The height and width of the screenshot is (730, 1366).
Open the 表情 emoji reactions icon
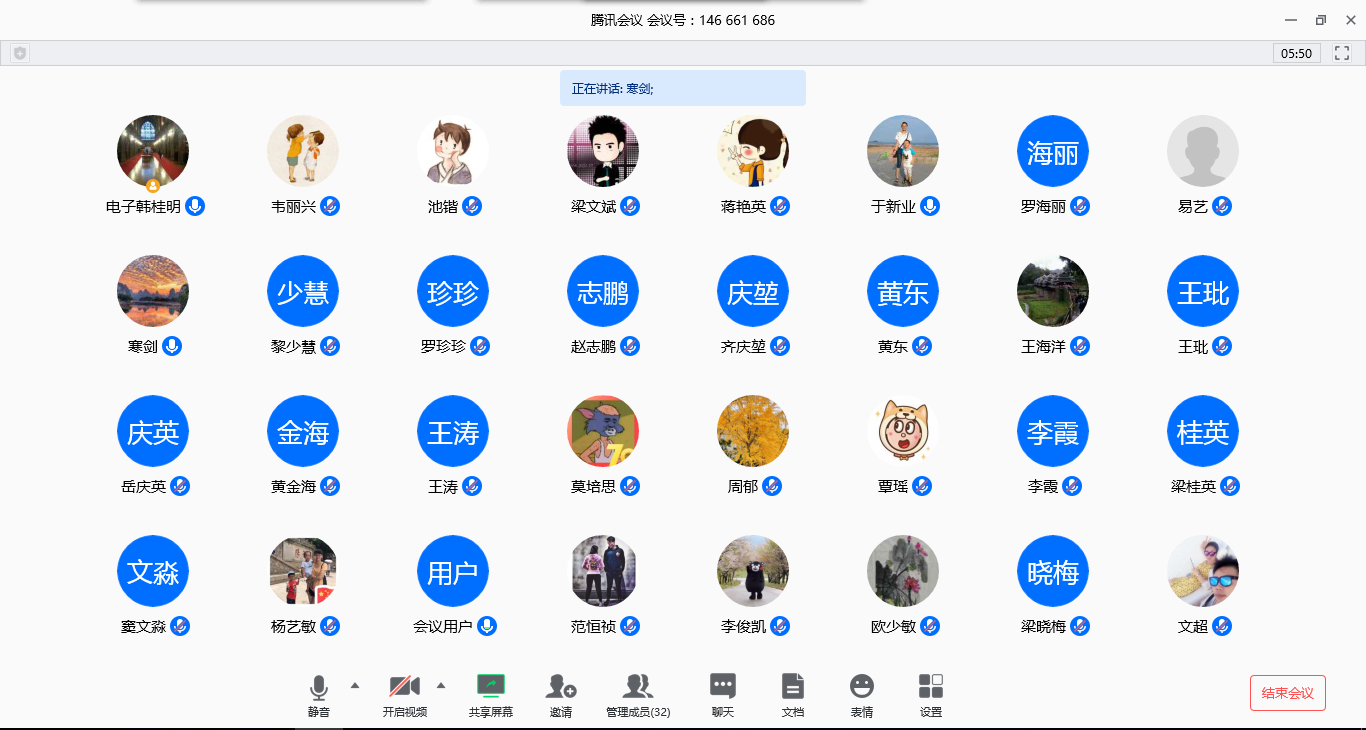tap(861, 687)
